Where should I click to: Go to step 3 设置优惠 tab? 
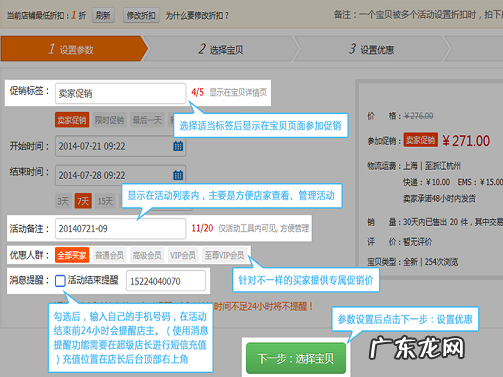click(372, 49)
